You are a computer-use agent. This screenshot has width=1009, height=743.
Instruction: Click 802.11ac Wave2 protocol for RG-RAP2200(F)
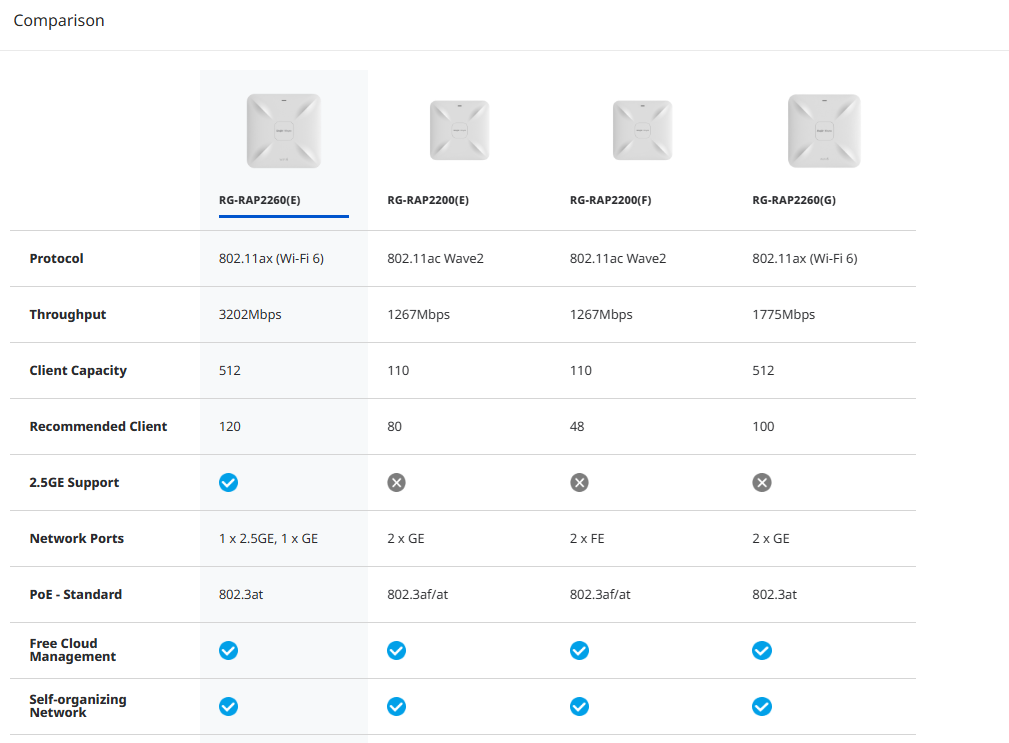[x=618, y=259]
